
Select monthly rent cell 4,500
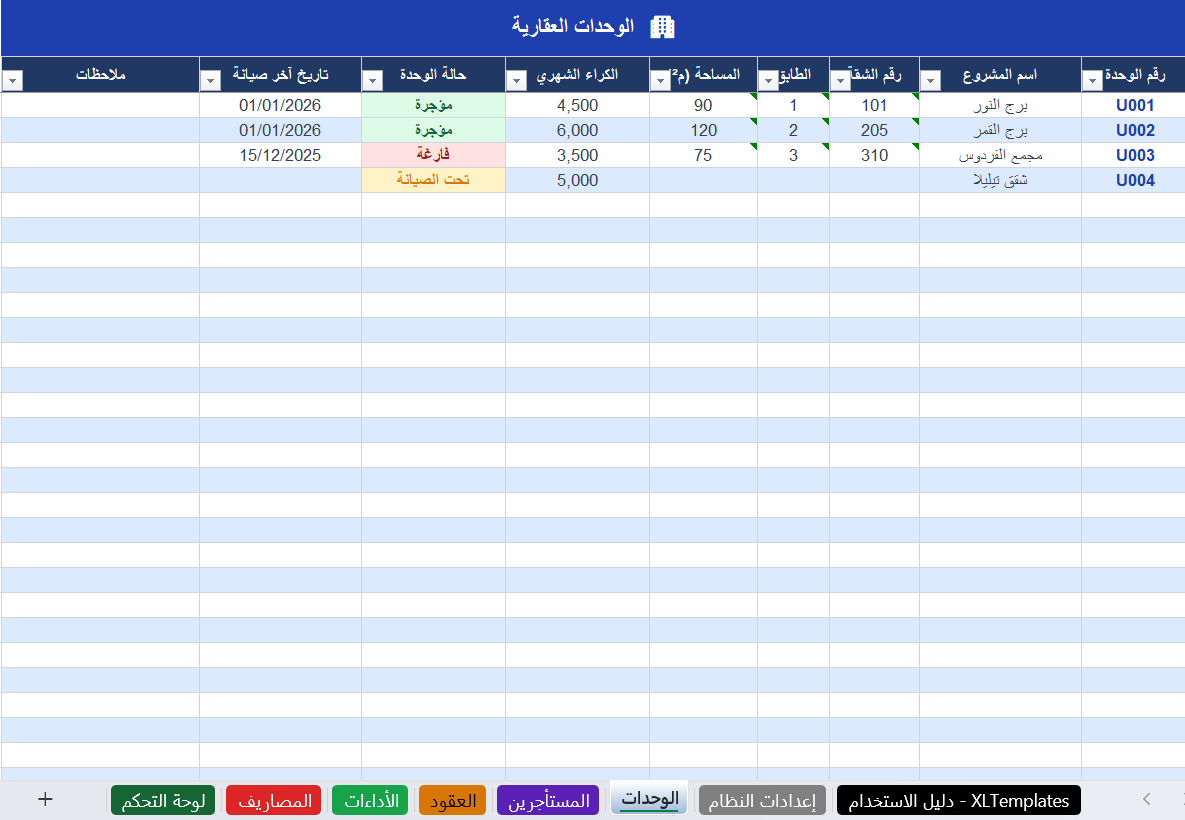click(x=577, y=105)
